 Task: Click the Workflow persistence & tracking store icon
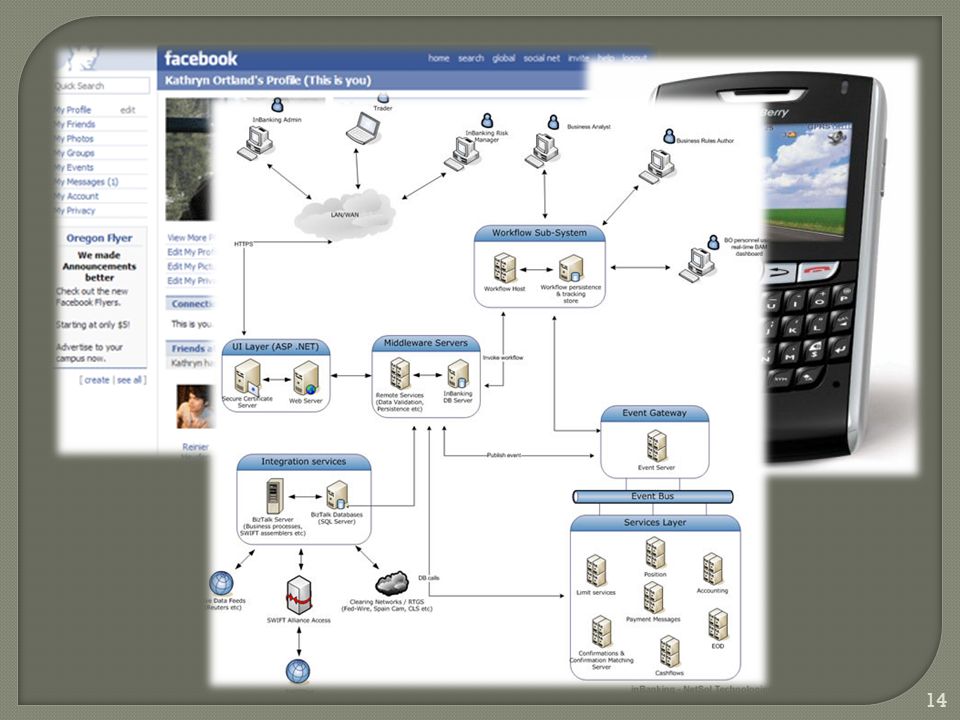571,268
